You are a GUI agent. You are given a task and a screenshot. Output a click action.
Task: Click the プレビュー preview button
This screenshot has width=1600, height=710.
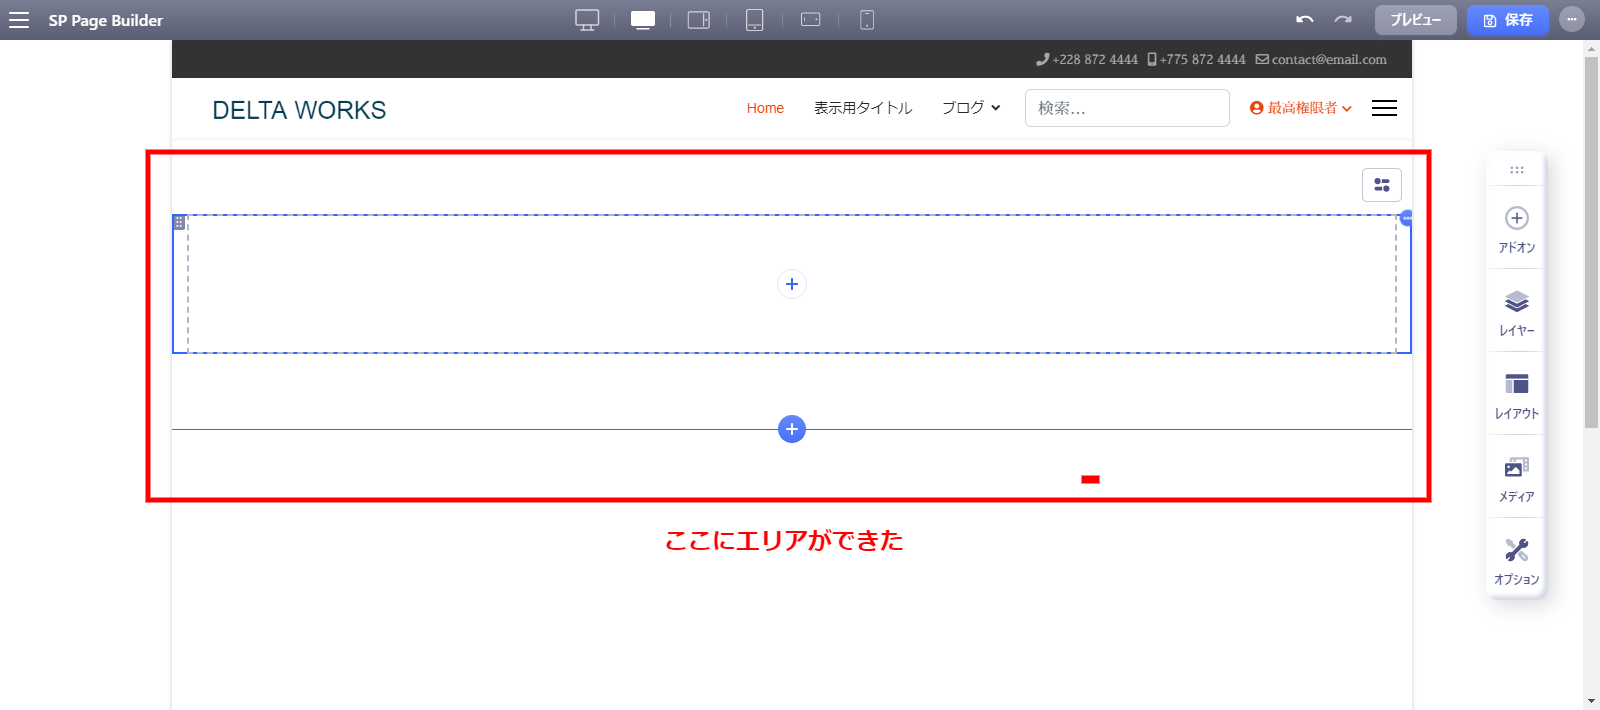point(1415,20)
